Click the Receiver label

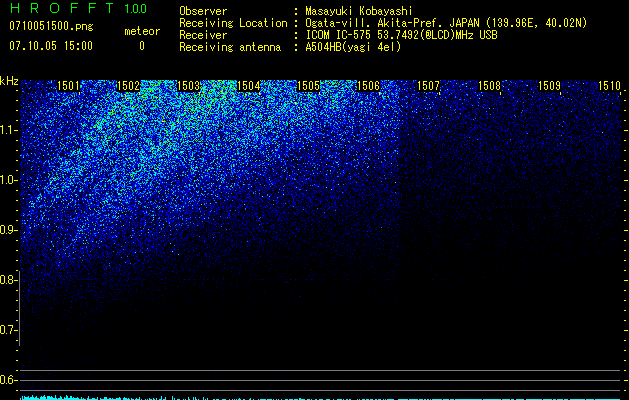pyautogui.click(x=203, y=35)
